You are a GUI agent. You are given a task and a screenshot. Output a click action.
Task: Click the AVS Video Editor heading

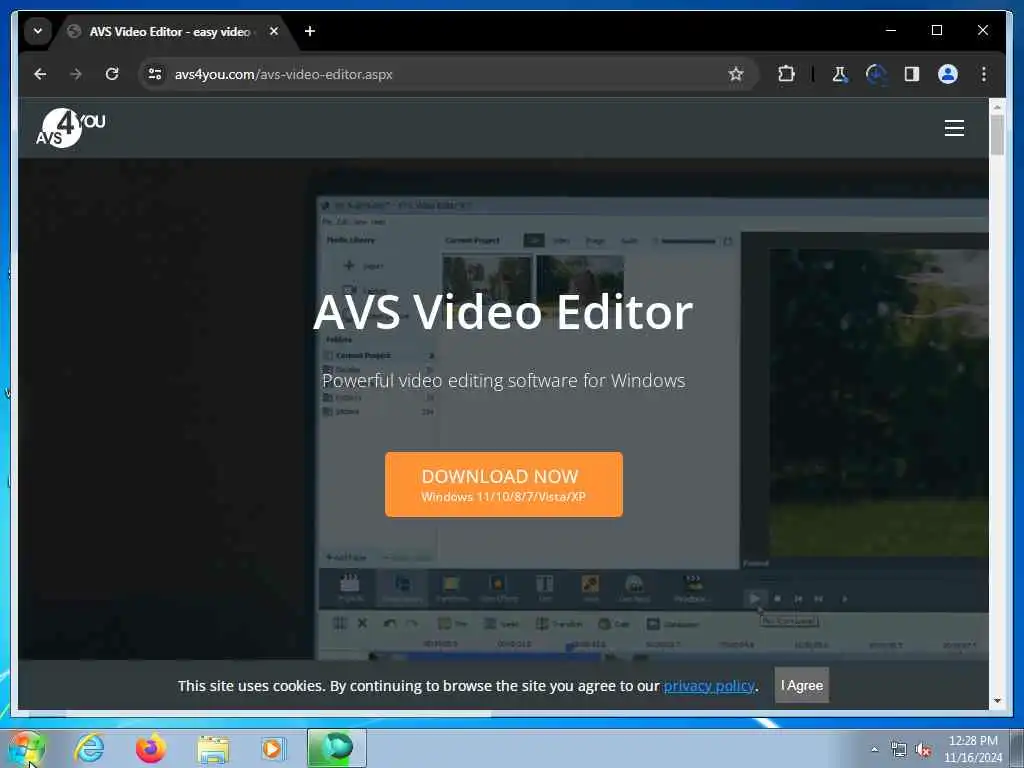coord(503,312)
